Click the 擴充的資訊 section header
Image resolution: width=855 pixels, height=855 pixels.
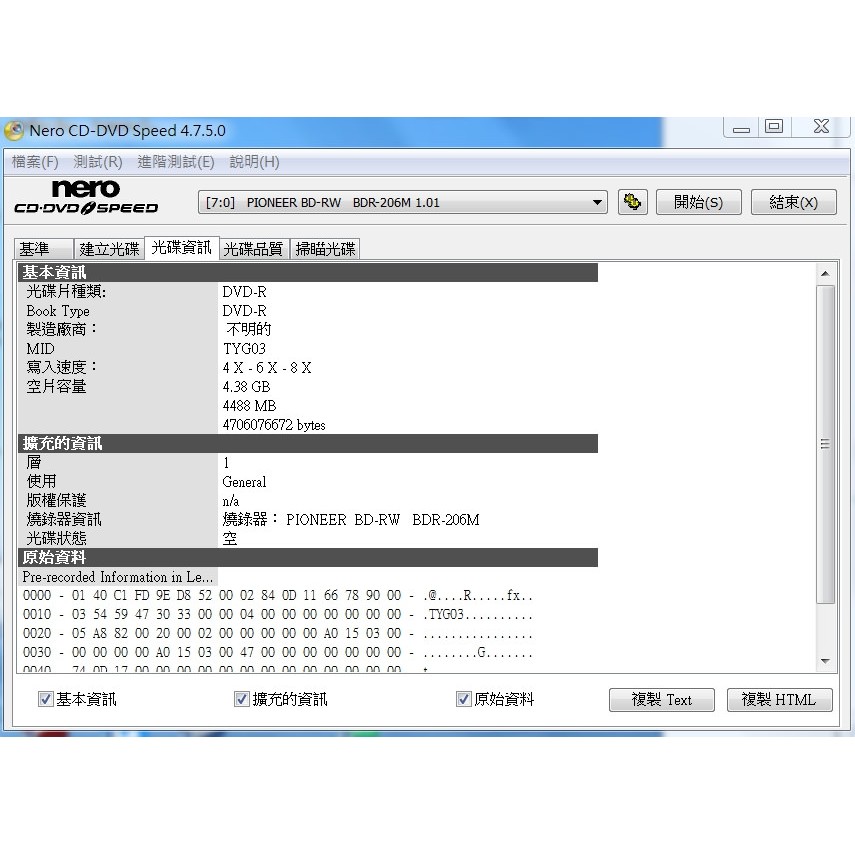click(308, 443)
